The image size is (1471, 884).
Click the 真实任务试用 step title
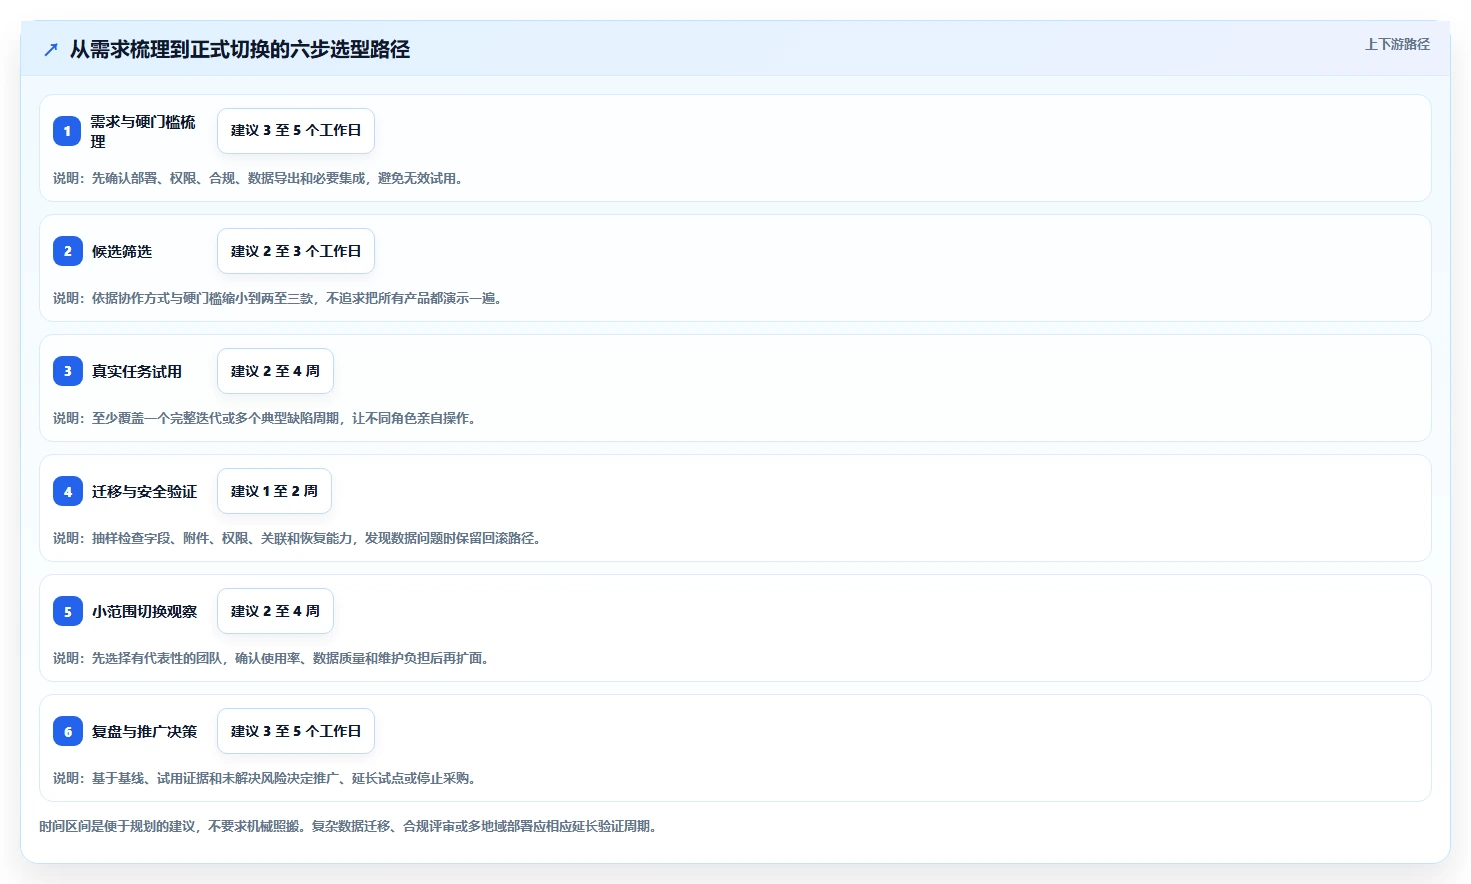(x=137, y=371)
